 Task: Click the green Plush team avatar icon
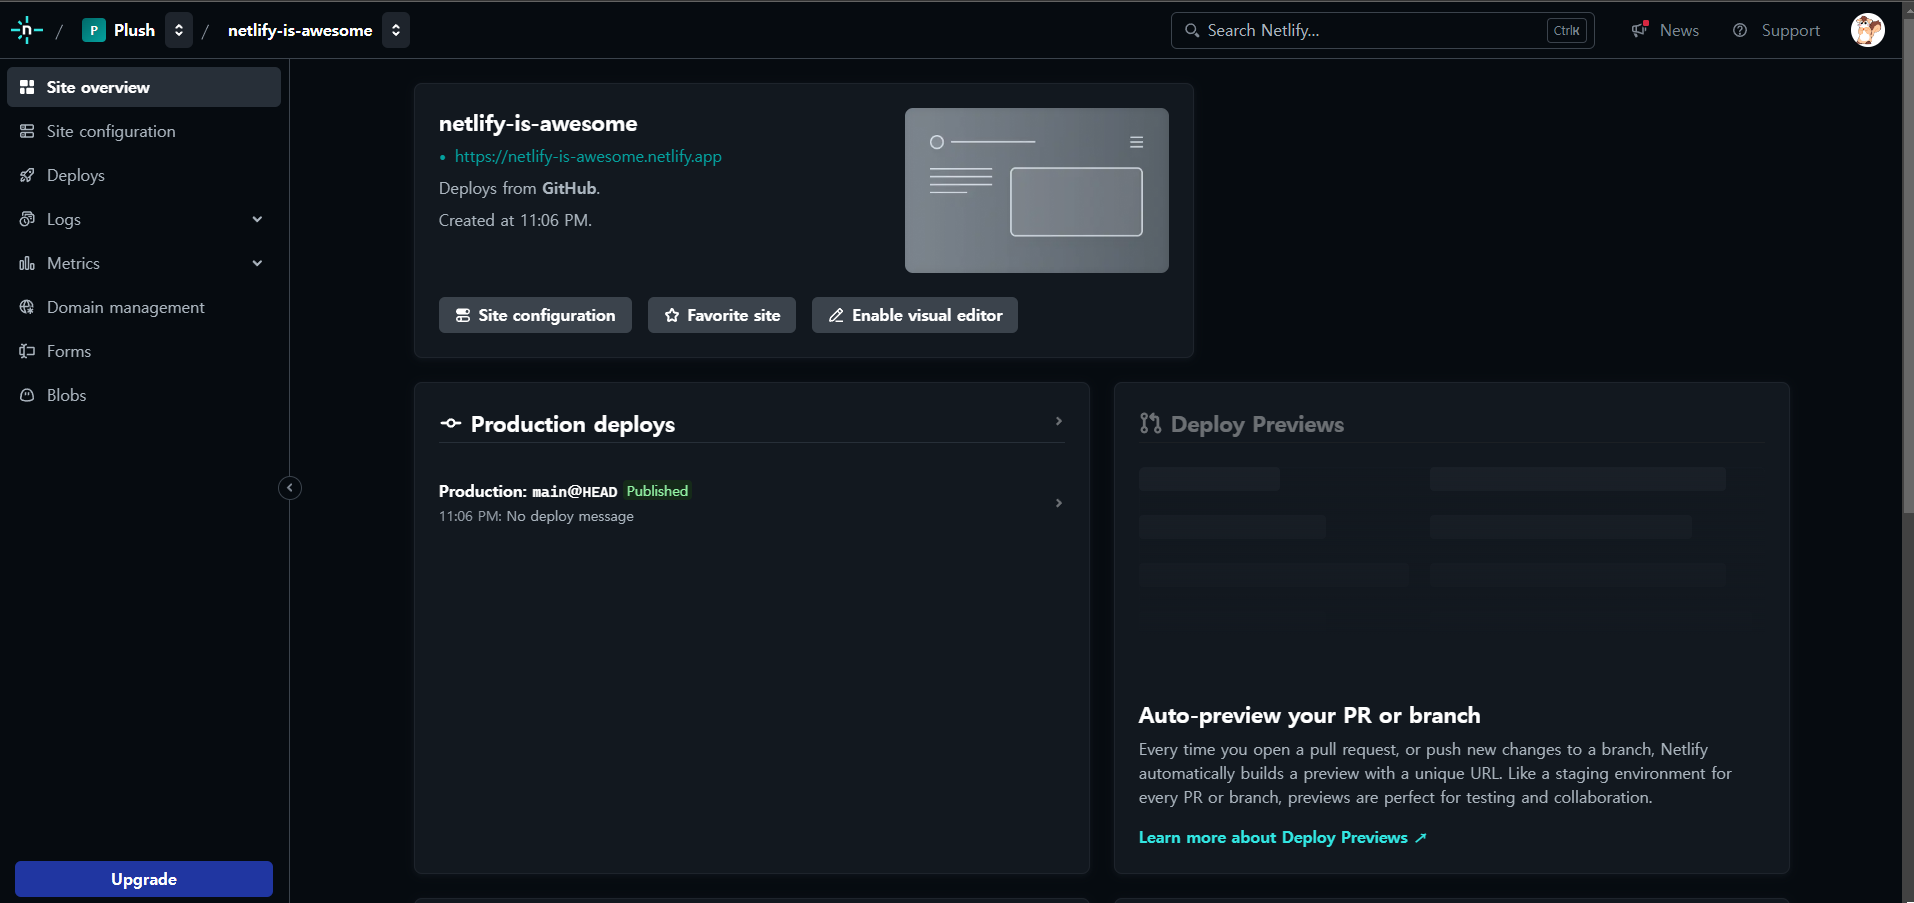point(93,30)
